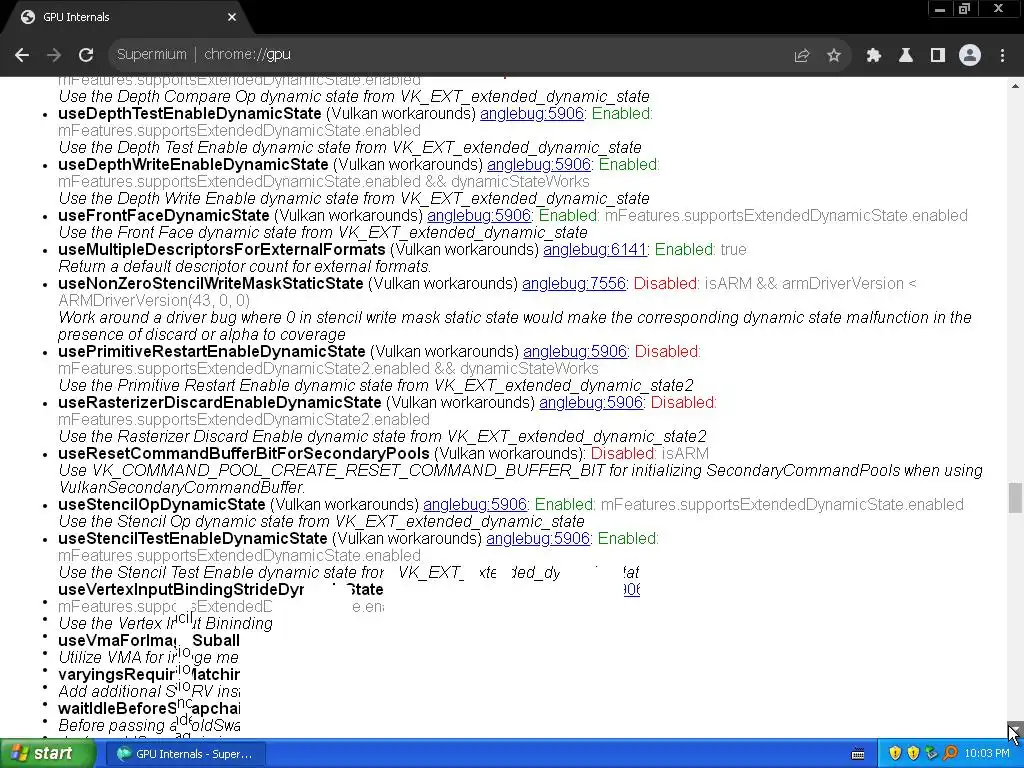
Task: Click the on-screen keyboard taskbar icon
Action: click(858, 754)
